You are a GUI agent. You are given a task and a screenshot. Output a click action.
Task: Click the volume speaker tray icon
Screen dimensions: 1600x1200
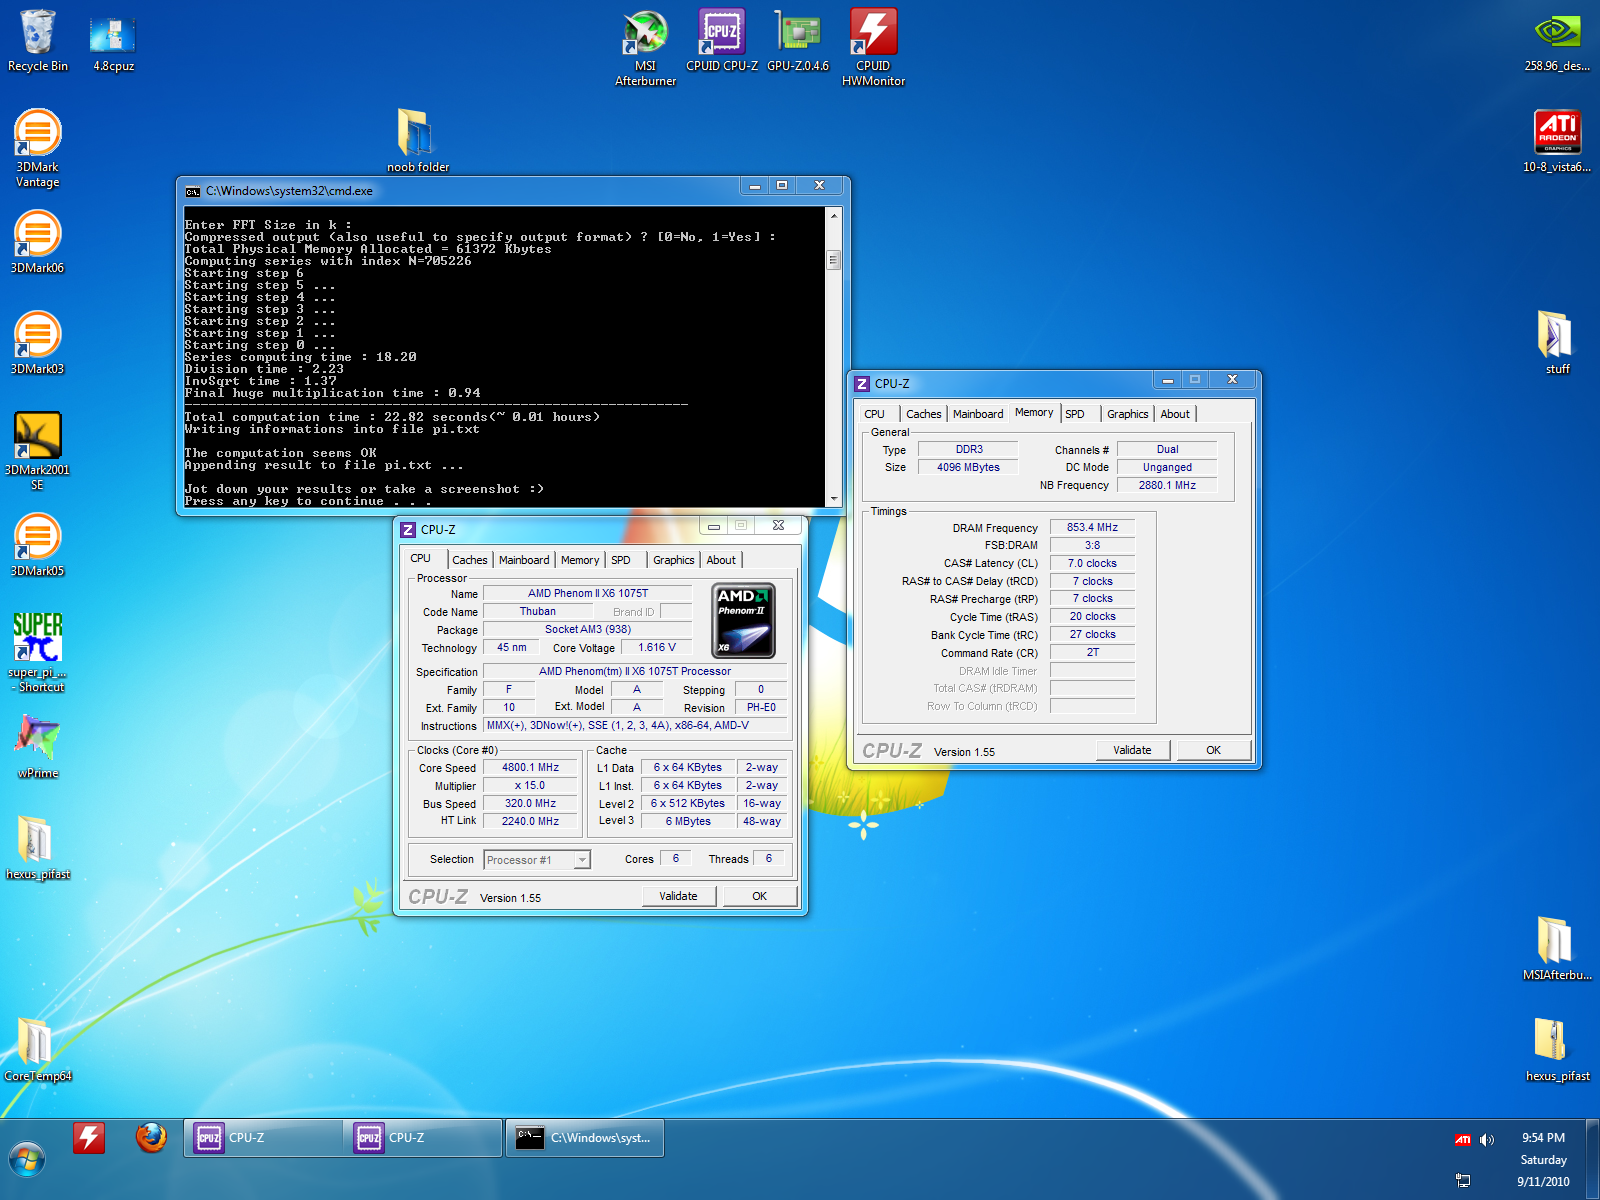pyautogui.click(x=1487, y=1139)
